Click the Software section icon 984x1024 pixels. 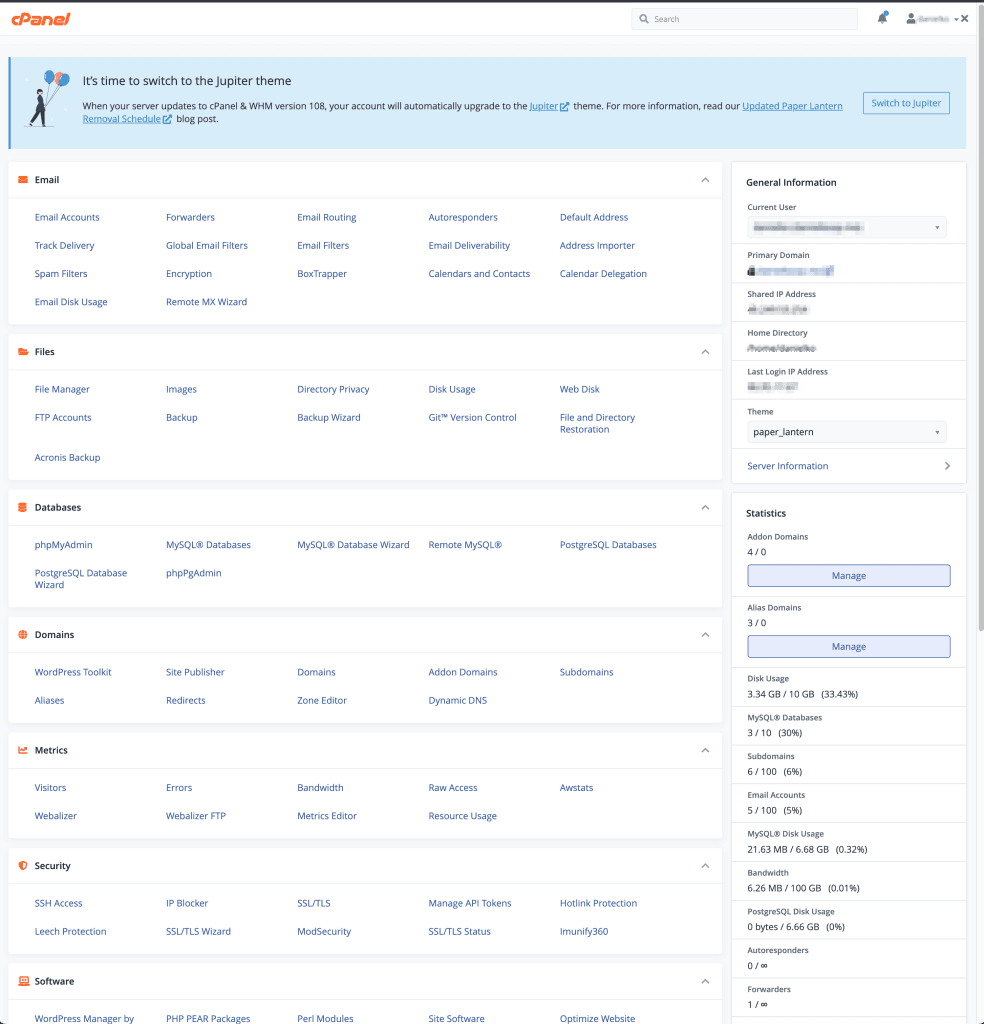point(24,982)
